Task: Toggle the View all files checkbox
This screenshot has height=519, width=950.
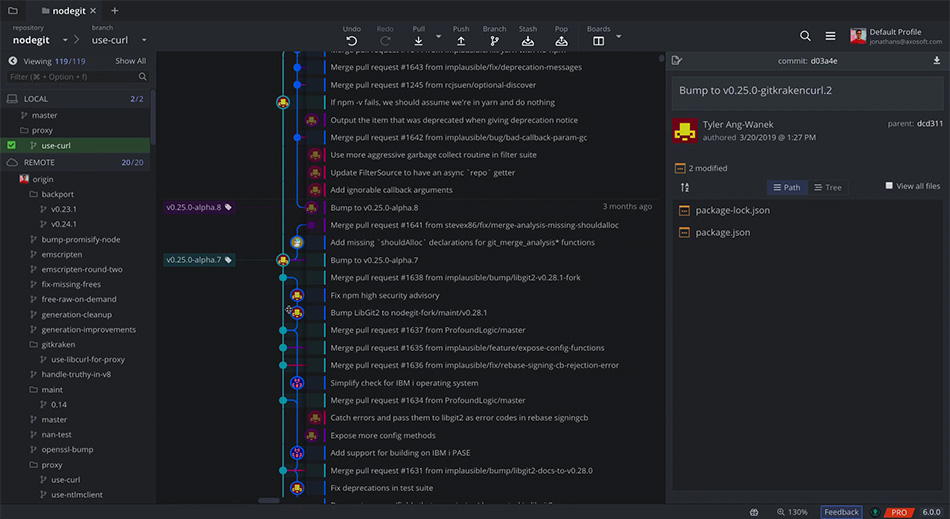Action: 889,186
